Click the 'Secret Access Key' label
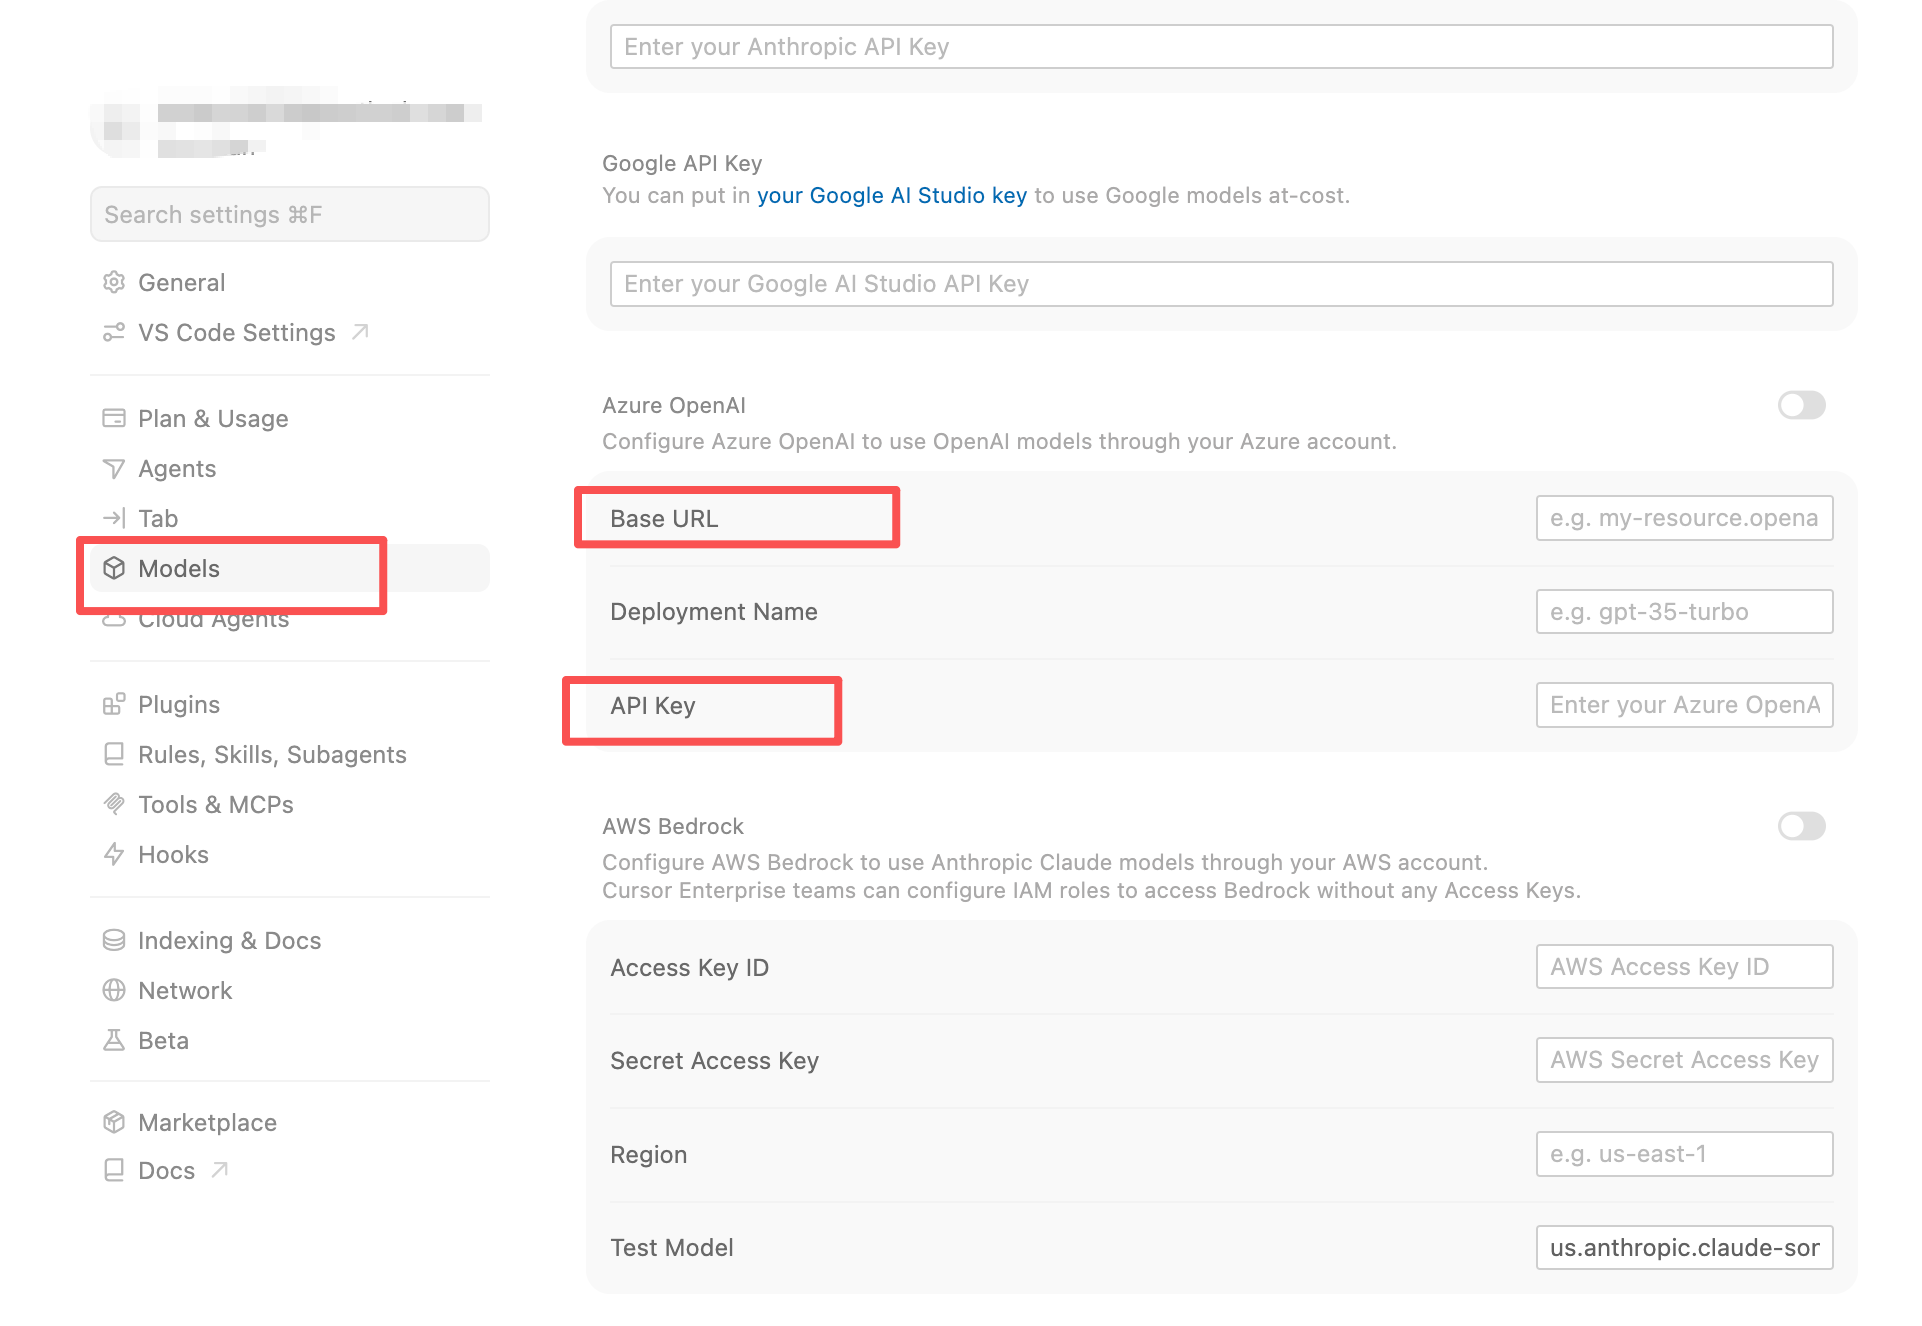Screen dimensions: 1922x1326 (x=715, y=1061)
